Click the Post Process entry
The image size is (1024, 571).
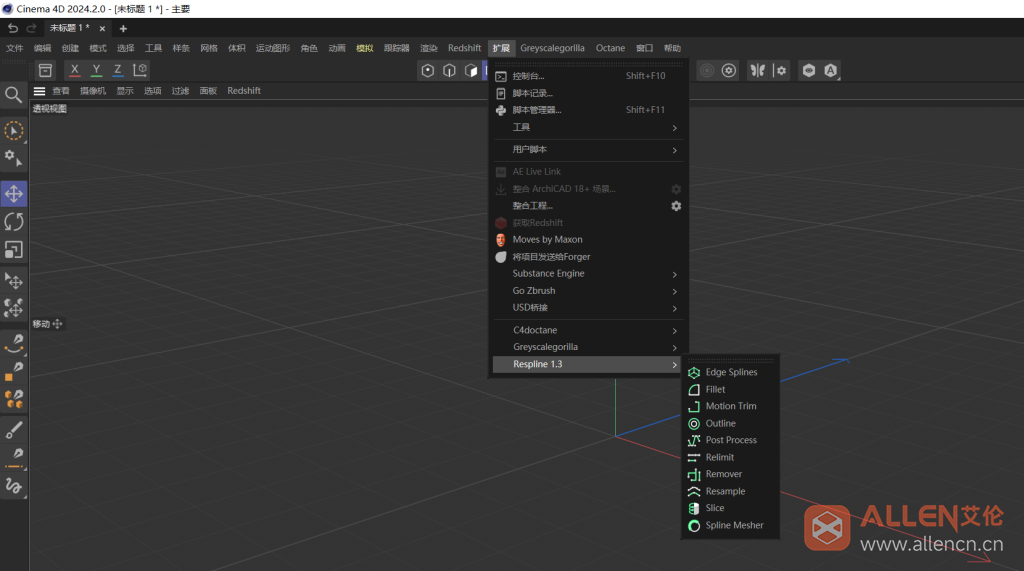point(730,440)
